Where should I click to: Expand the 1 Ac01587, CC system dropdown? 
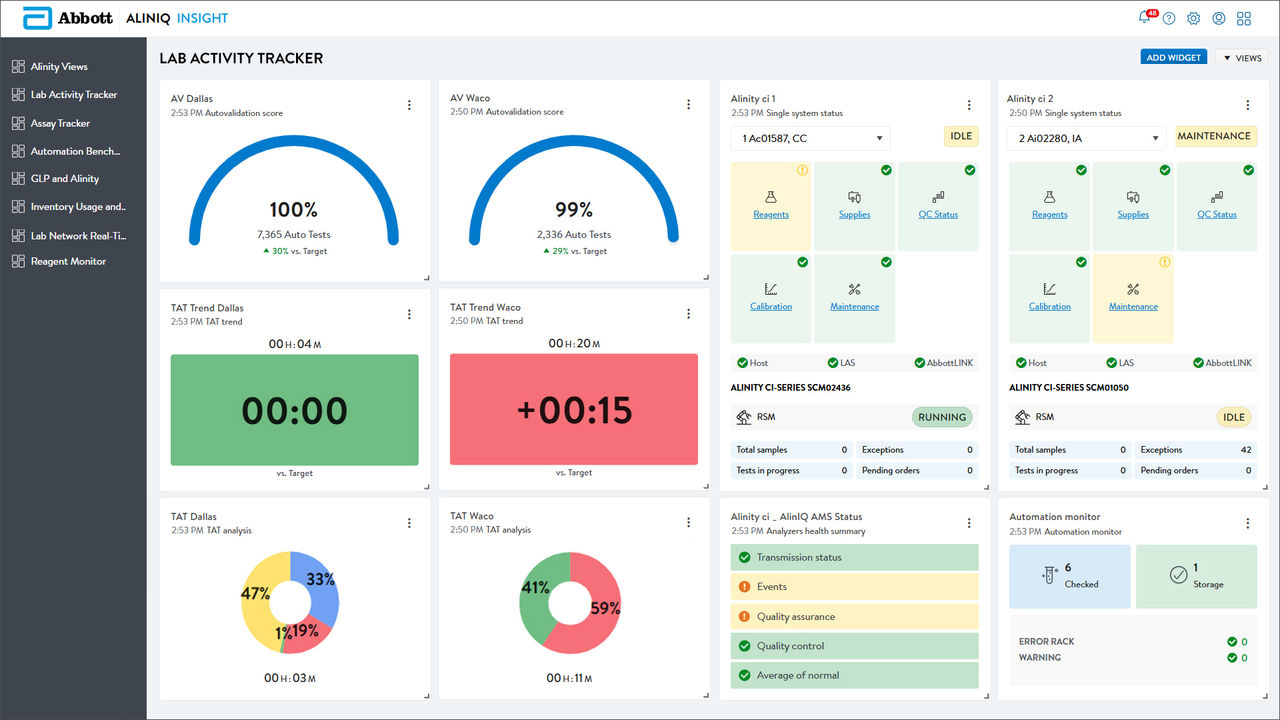[x=810, y=138]
